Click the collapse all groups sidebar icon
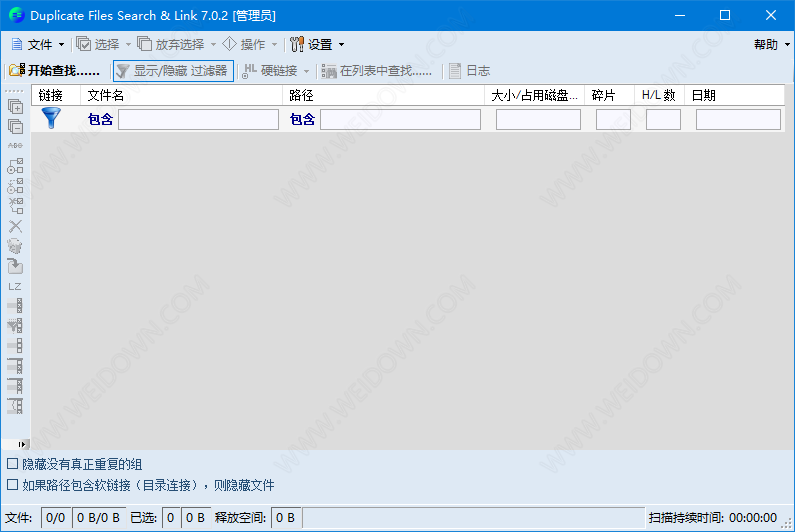This screenshot has height=532, width=795. click(15, 126)
